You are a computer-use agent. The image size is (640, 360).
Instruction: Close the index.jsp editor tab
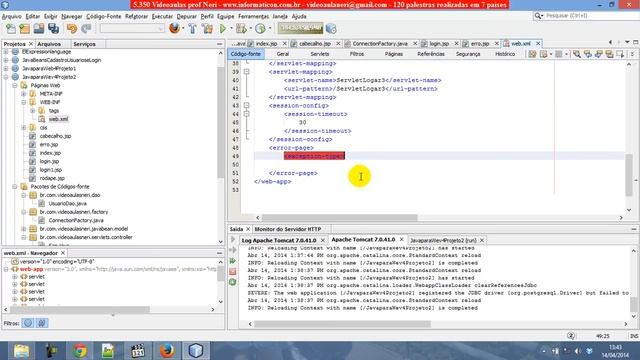point(284,43)
